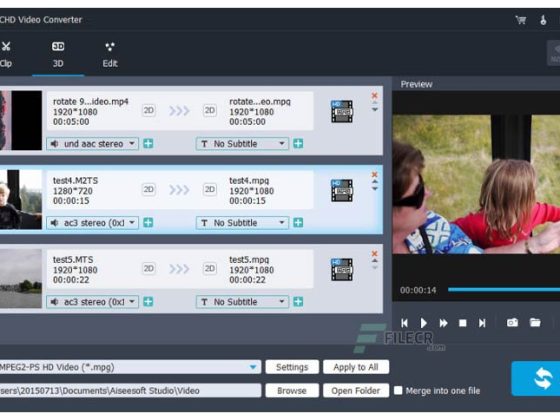Remove rotate 9...ideo.mp4 with its red X
560x420 pixels.
tap(374, 95)
